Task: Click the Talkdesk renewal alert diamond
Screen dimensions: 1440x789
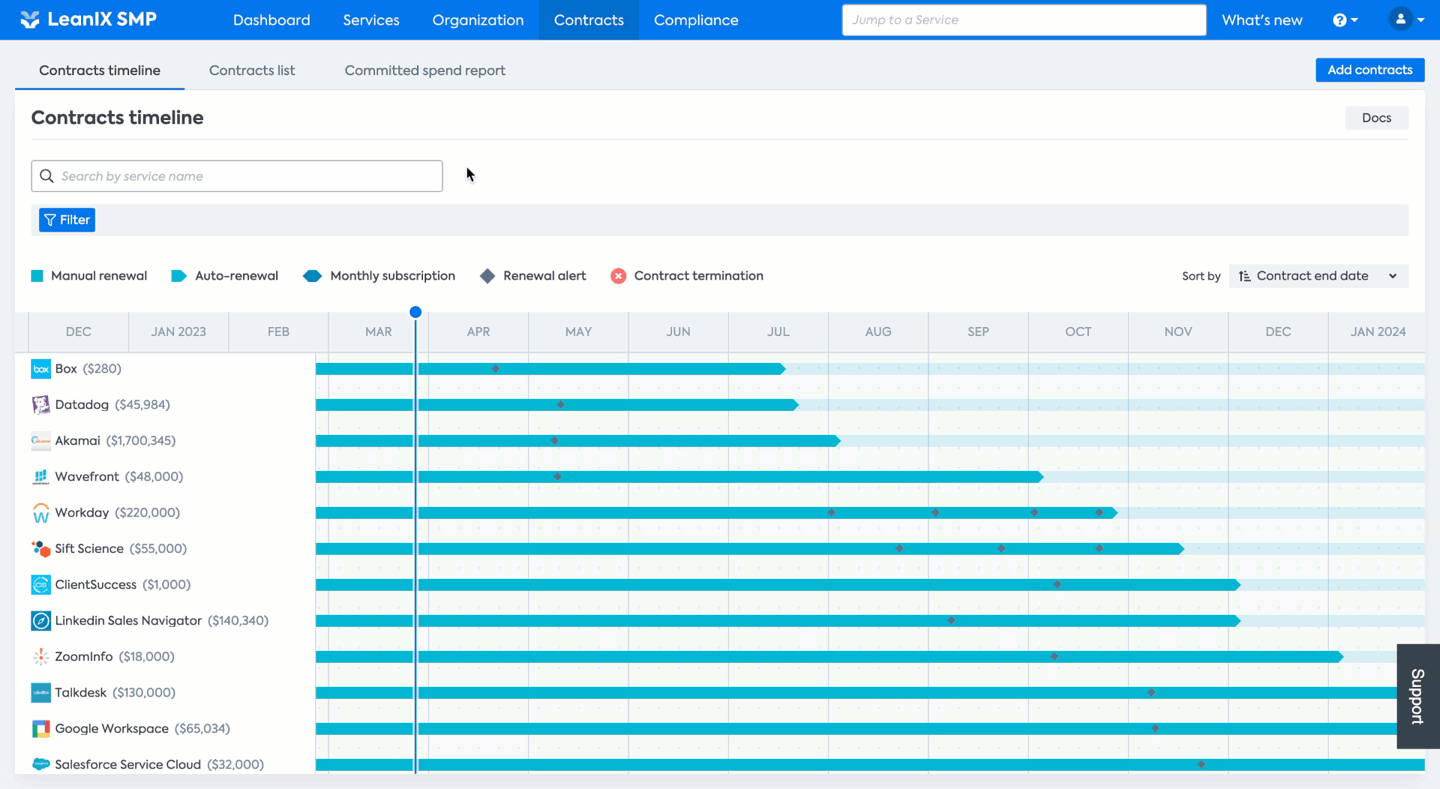Action: [x=1152, y=693]
